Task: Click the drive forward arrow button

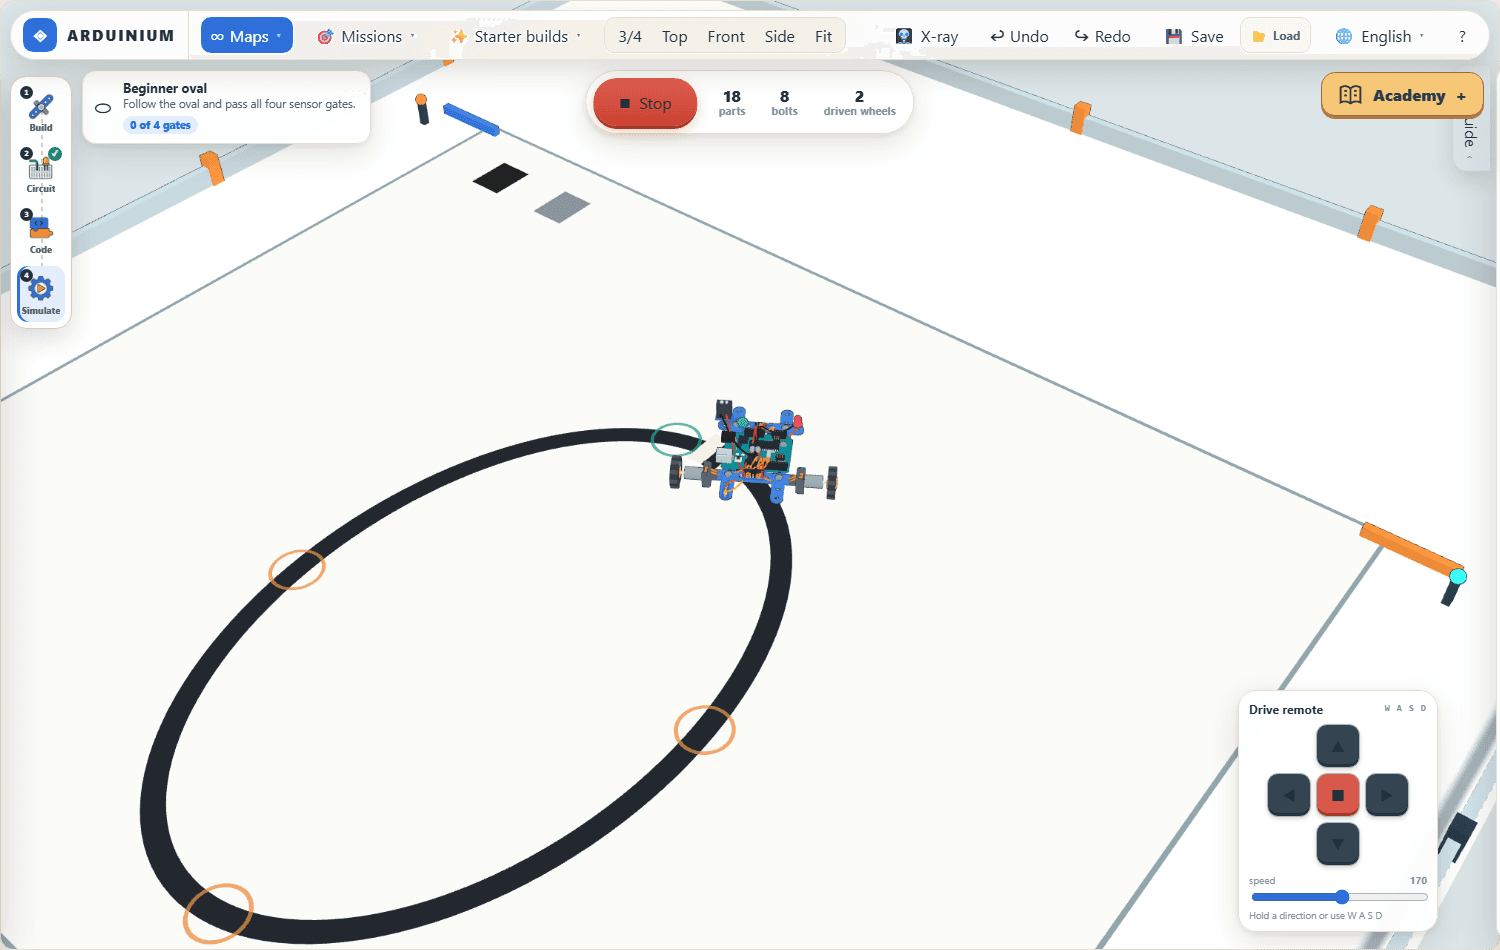Action: [1338, 746]
